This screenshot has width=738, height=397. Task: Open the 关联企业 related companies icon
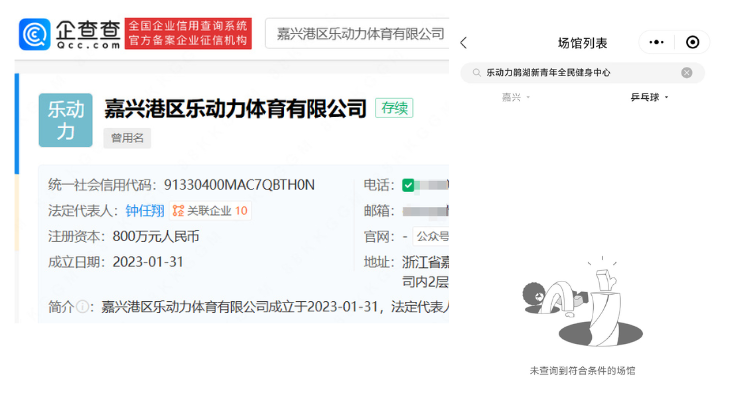tap(178, 211)
